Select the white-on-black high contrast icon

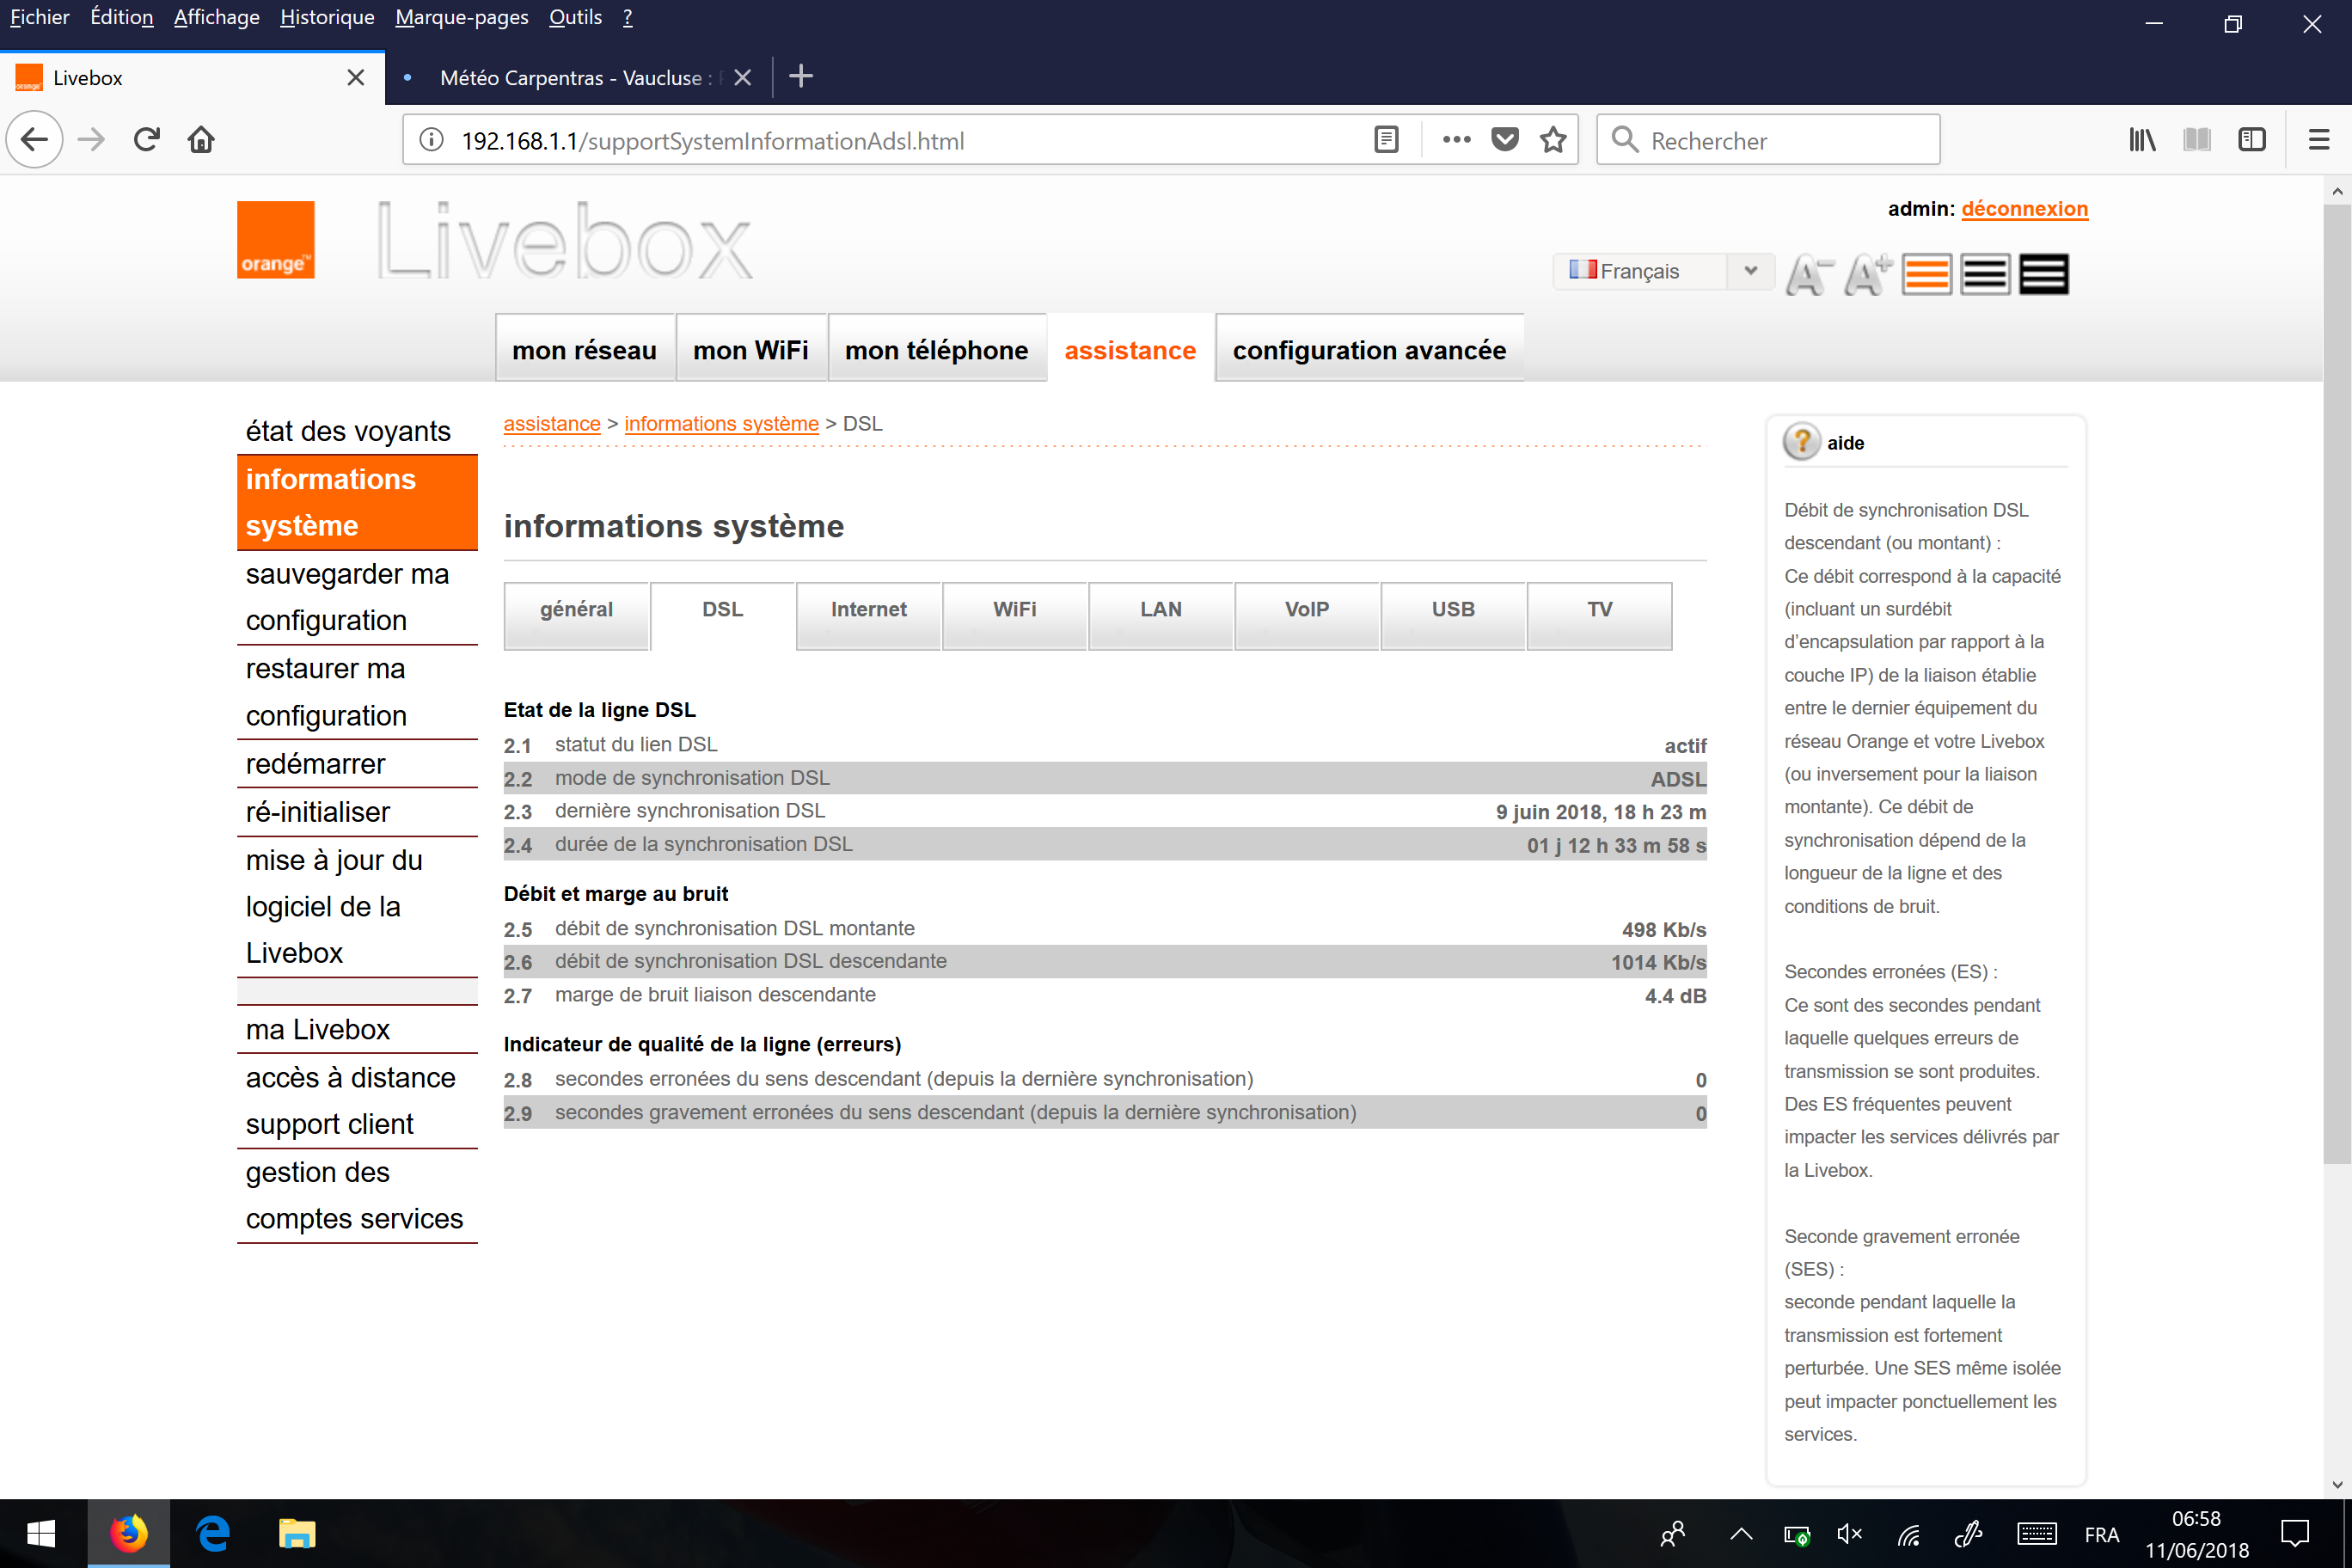tap(2043, 274)
